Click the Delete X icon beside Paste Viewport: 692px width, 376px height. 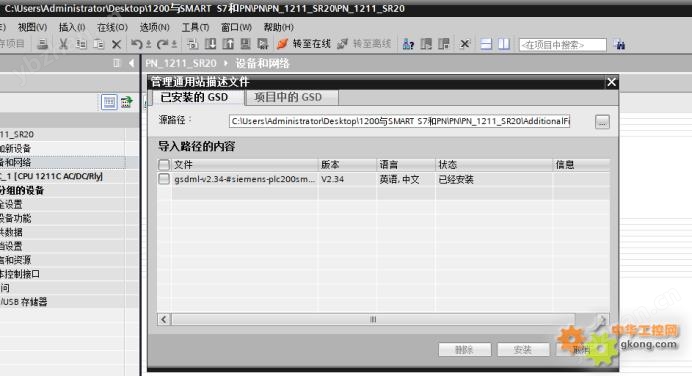[117, 44]
